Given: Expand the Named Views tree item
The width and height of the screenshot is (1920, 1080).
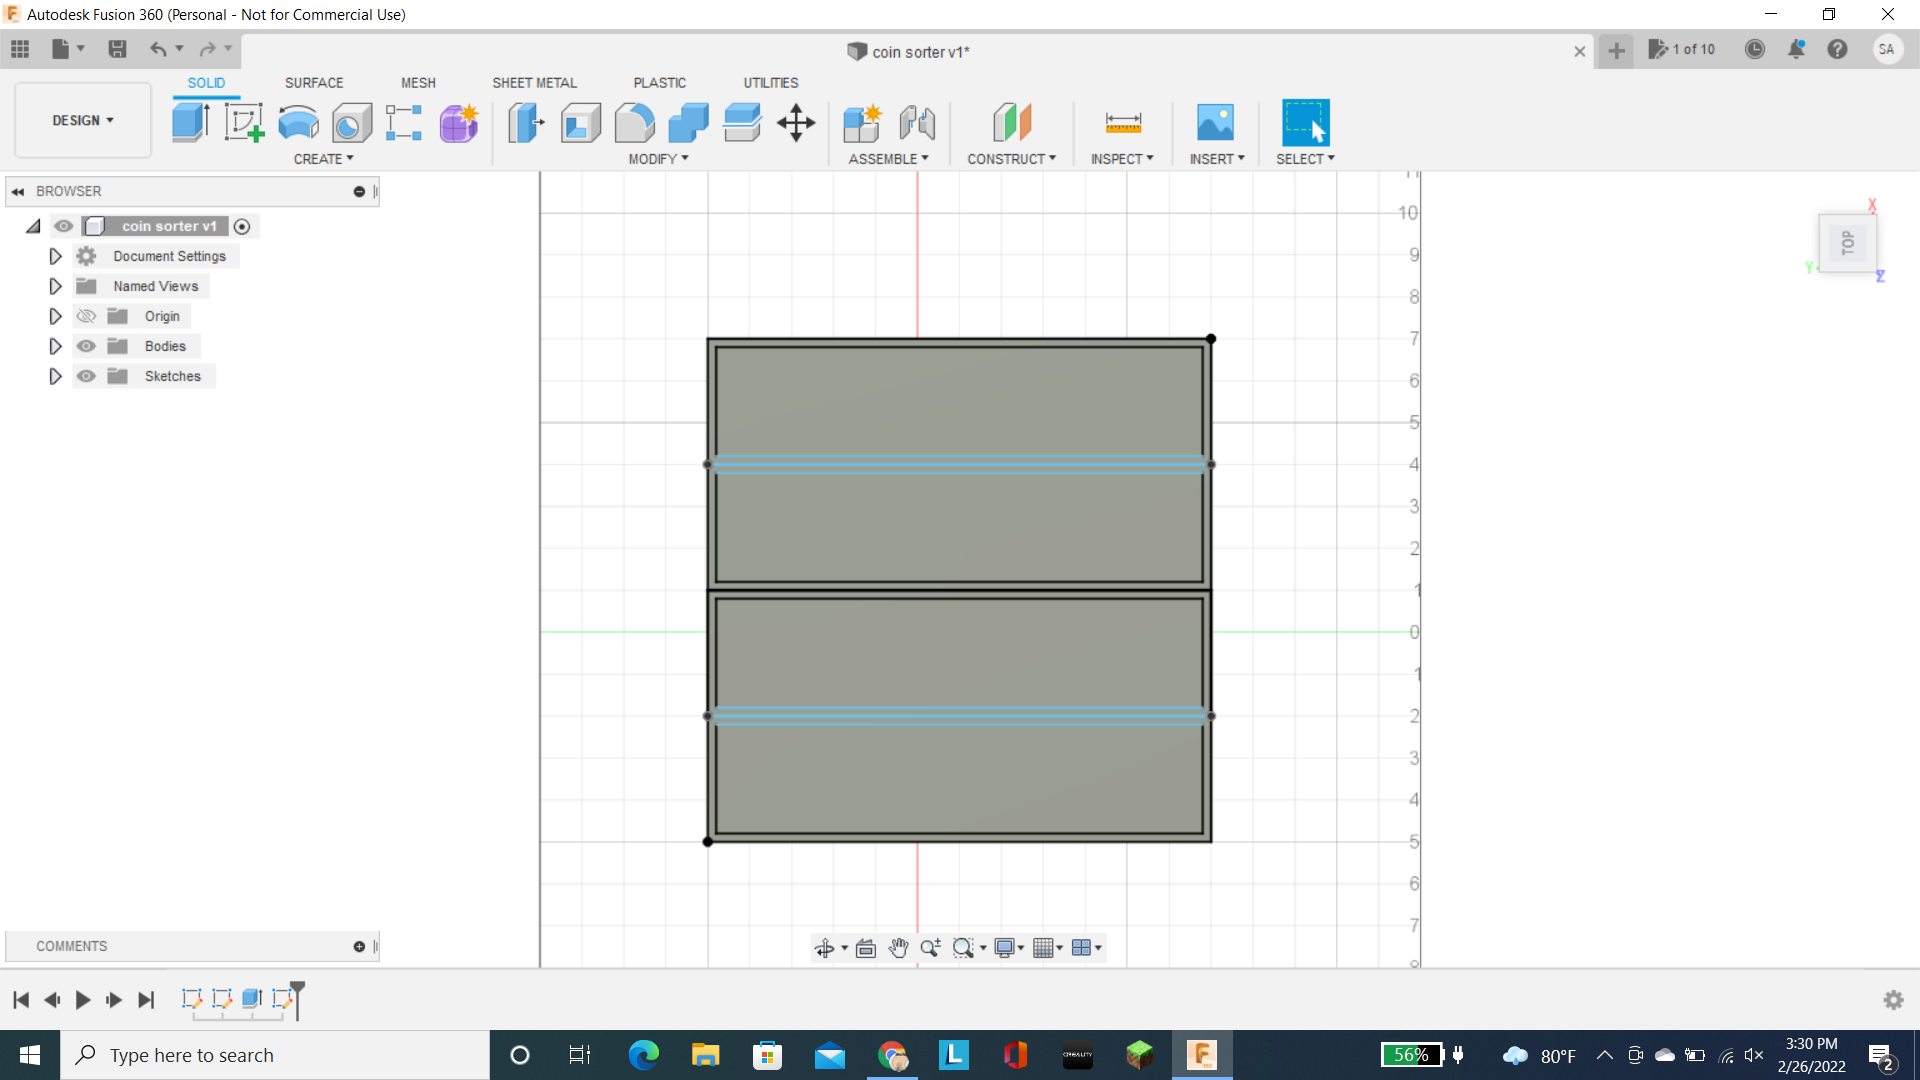Looking at the screenshot, I should pos(55,286).
